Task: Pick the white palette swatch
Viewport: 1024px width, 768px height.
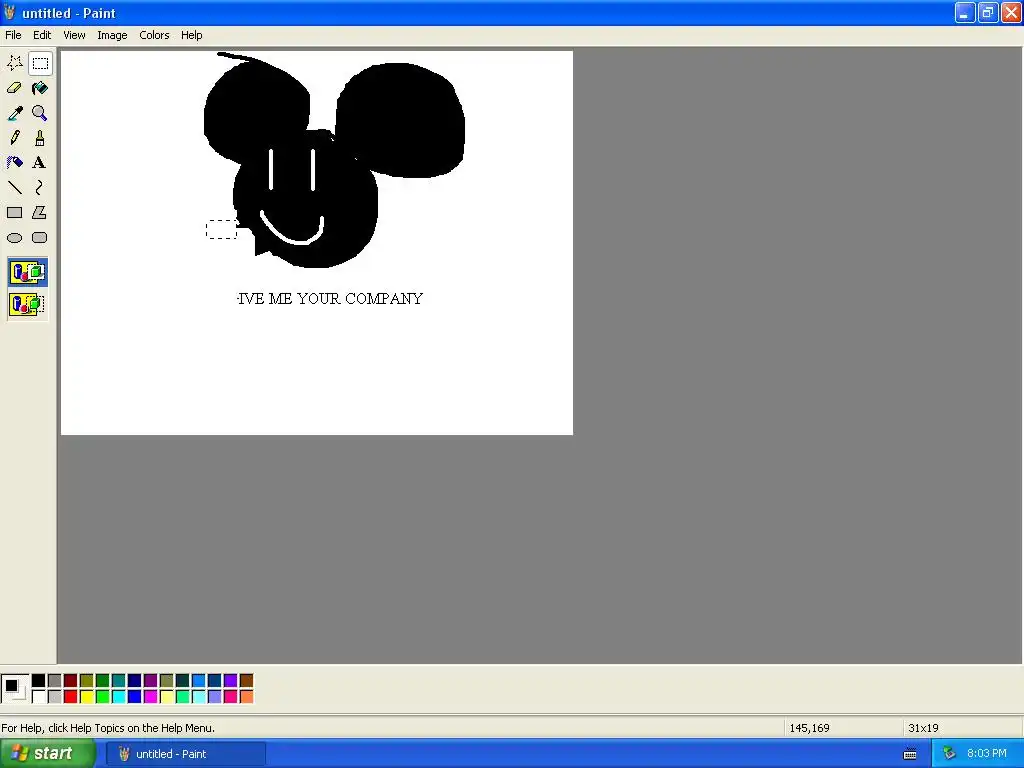Action: (x=39, y=697)
